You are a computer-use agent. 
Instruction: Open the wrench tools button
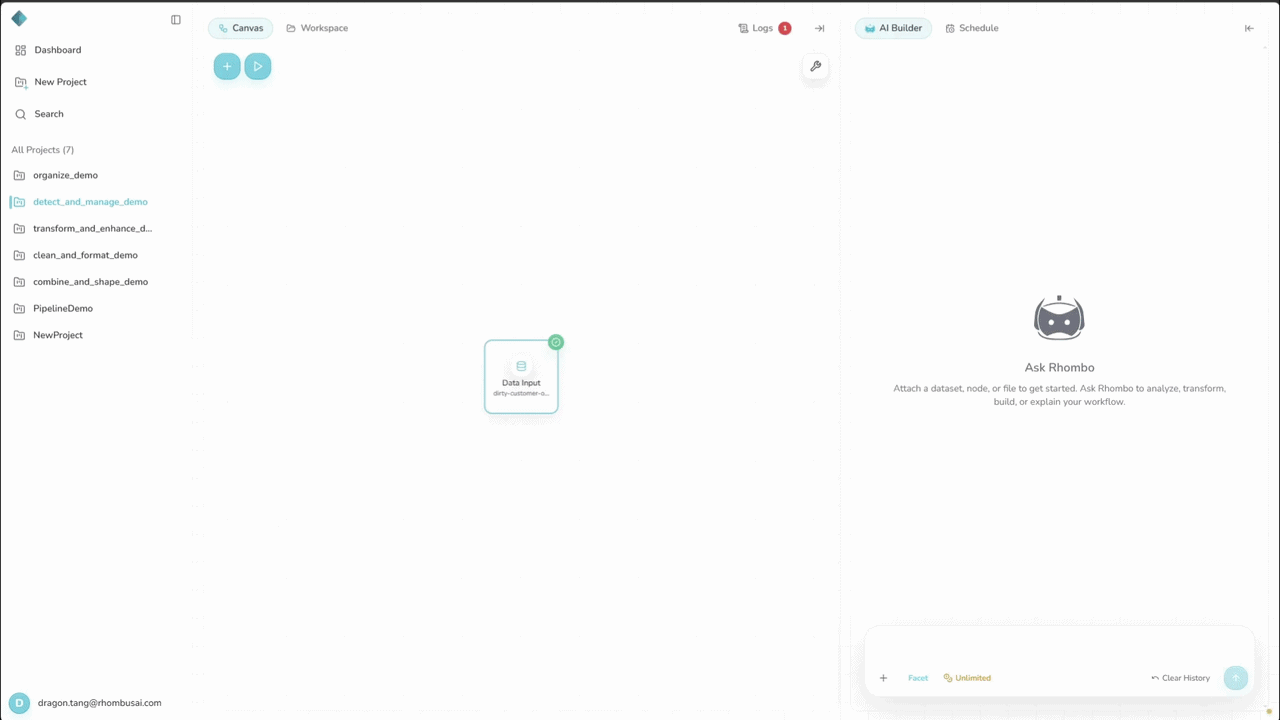point(816,67)
